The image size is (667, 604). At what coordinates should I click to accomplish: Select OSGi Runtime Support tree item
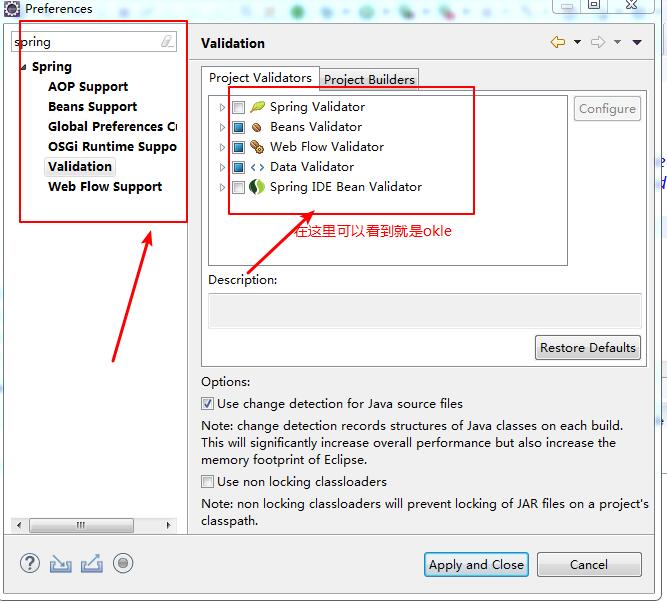click(112, 147)
